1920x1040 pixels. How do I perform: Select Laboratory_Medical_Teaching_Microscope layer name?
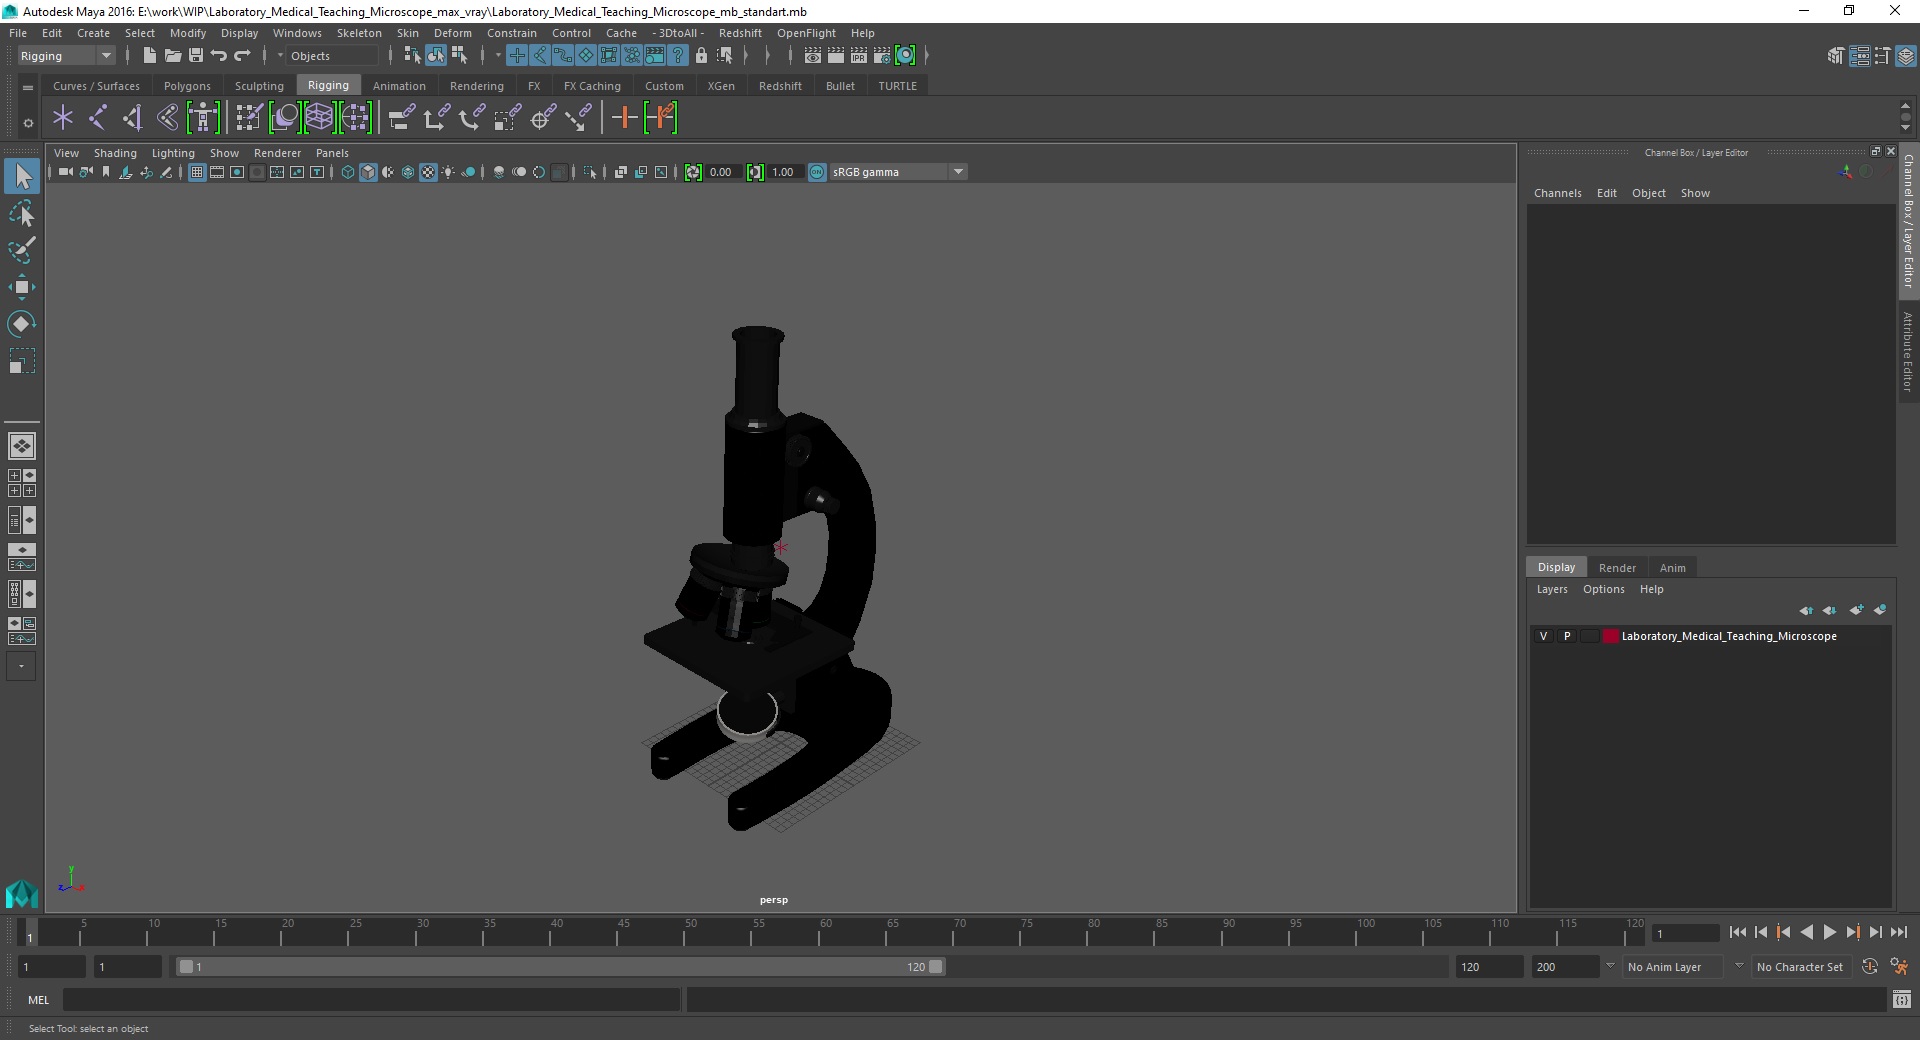(1728, 636)
